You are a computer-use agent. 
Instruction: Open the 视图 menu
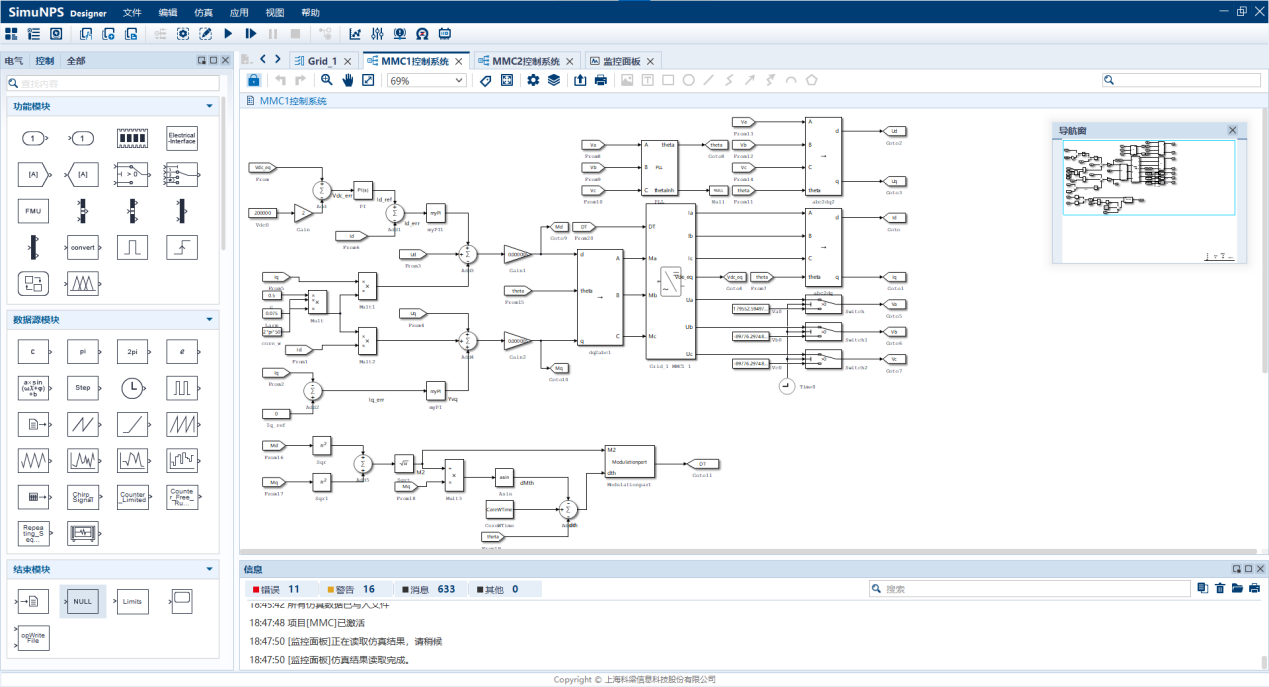pos(275,12)
